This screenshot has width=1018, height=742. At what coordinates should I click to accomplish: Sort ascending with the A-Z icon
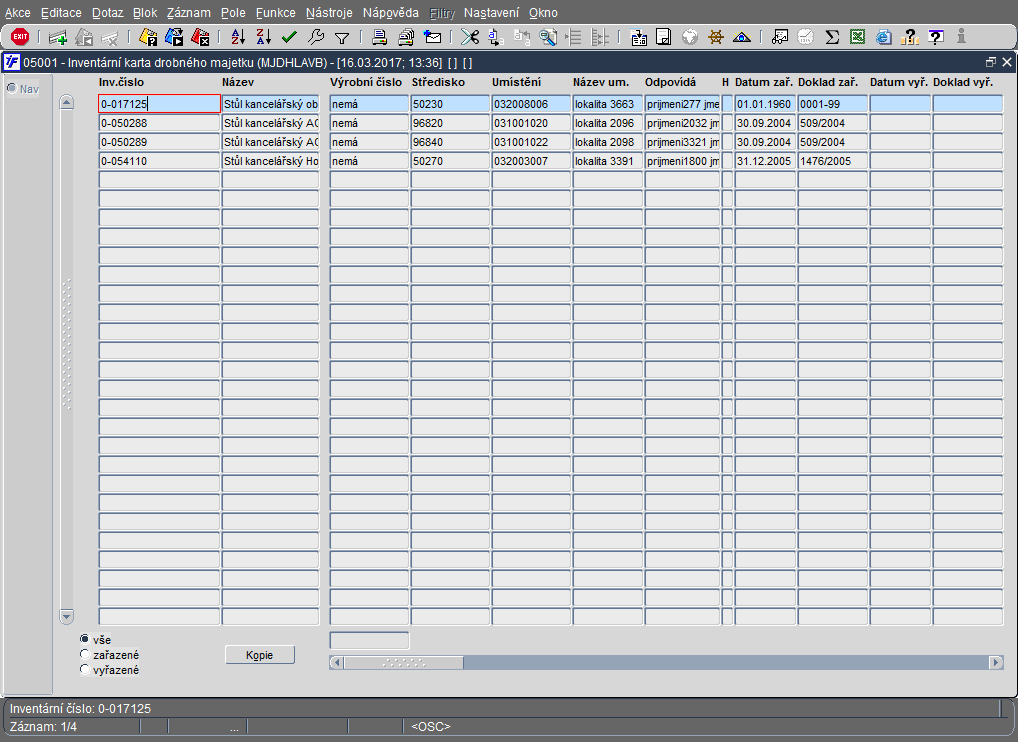point(238,37)
